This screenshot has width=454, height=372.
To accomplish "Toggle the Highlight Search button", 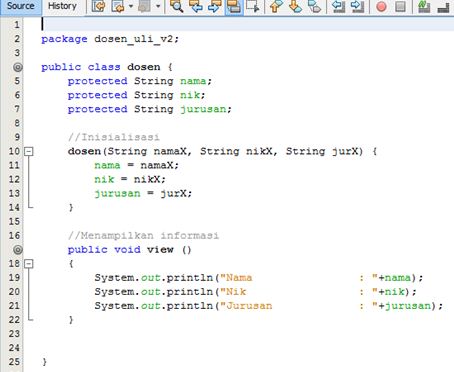I will pyautogui.click(x=234, y=6).
